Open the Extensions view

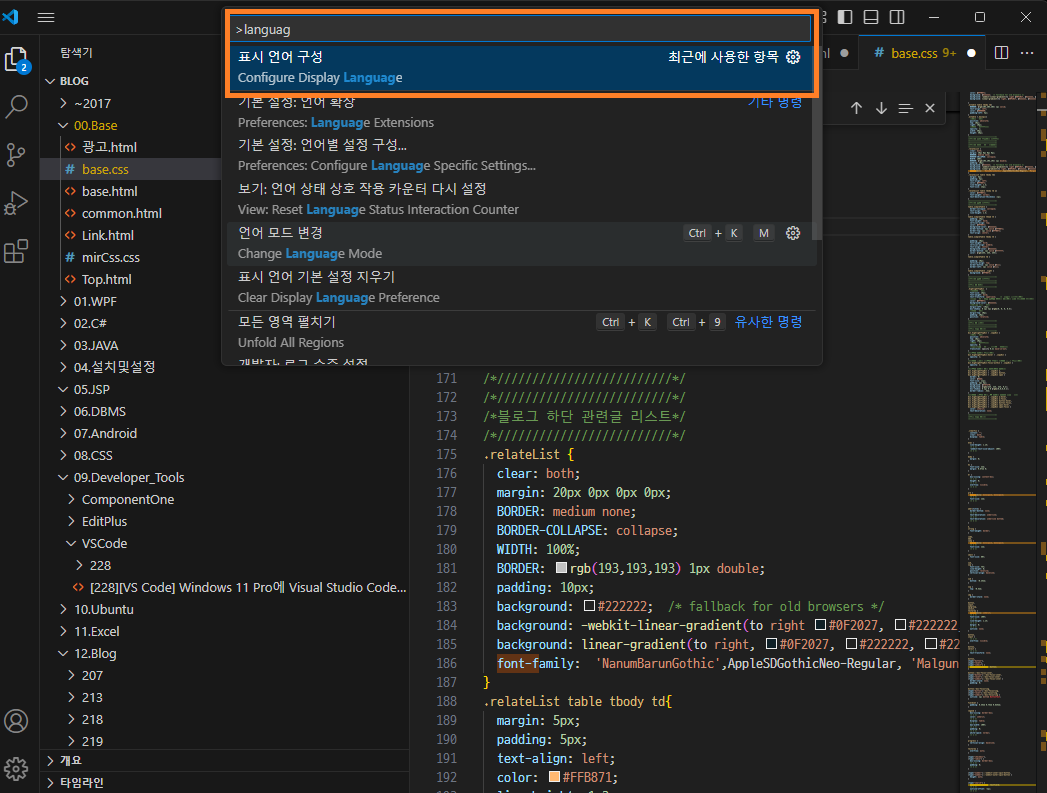16,251
